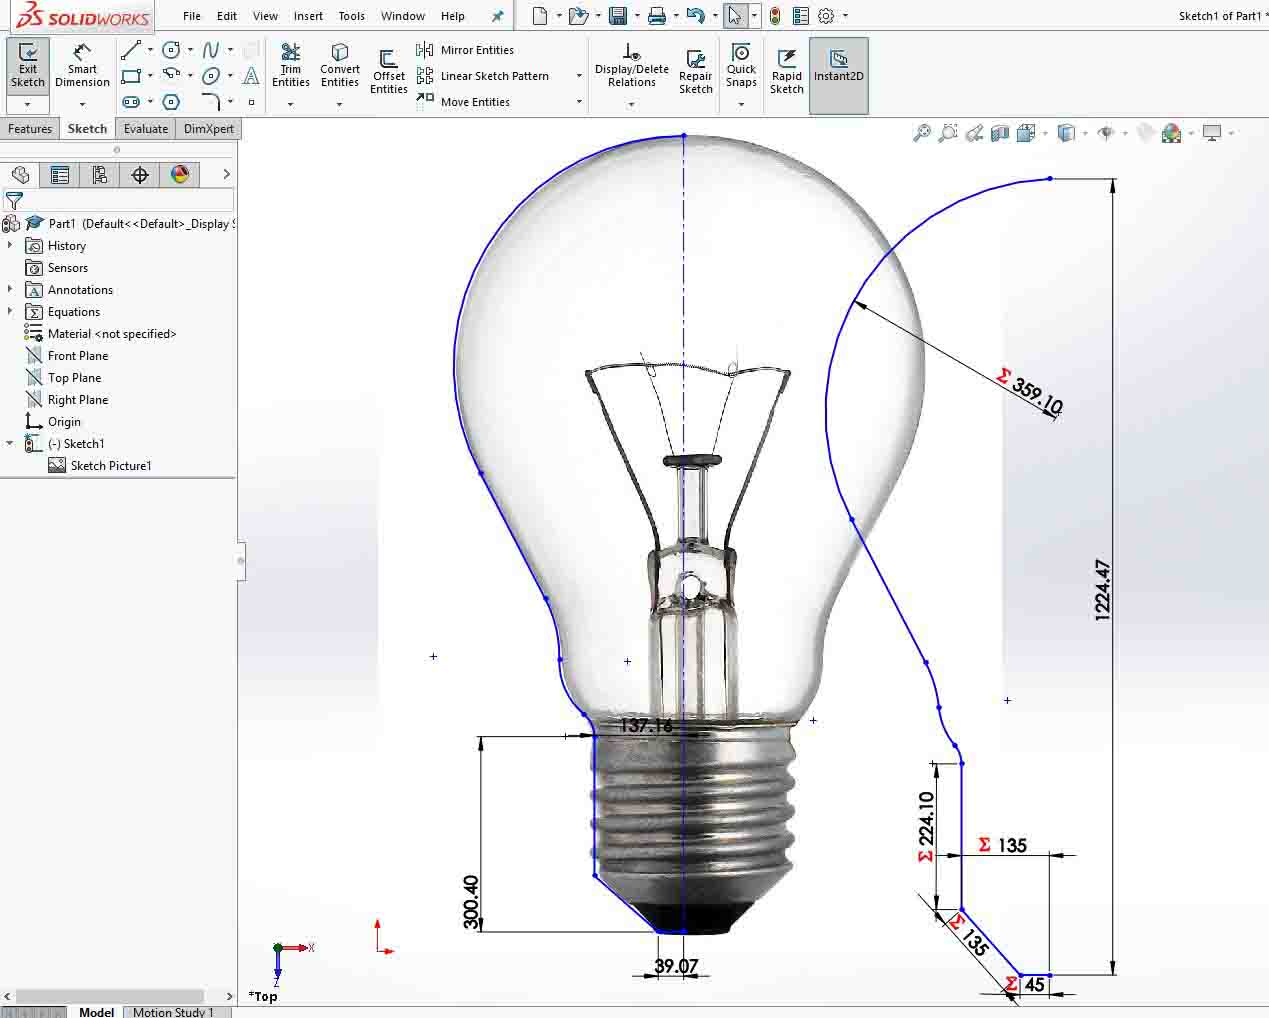Open the Tools menu
The height and width of the screenshot is (1018, 1269).
click(x=352, y=16)
